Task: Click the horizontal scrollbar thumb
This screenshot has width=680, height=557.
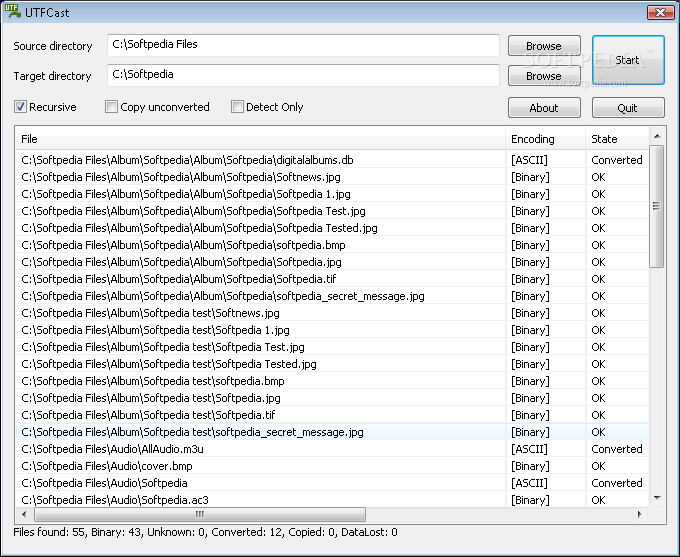Action: click(199, 514)
